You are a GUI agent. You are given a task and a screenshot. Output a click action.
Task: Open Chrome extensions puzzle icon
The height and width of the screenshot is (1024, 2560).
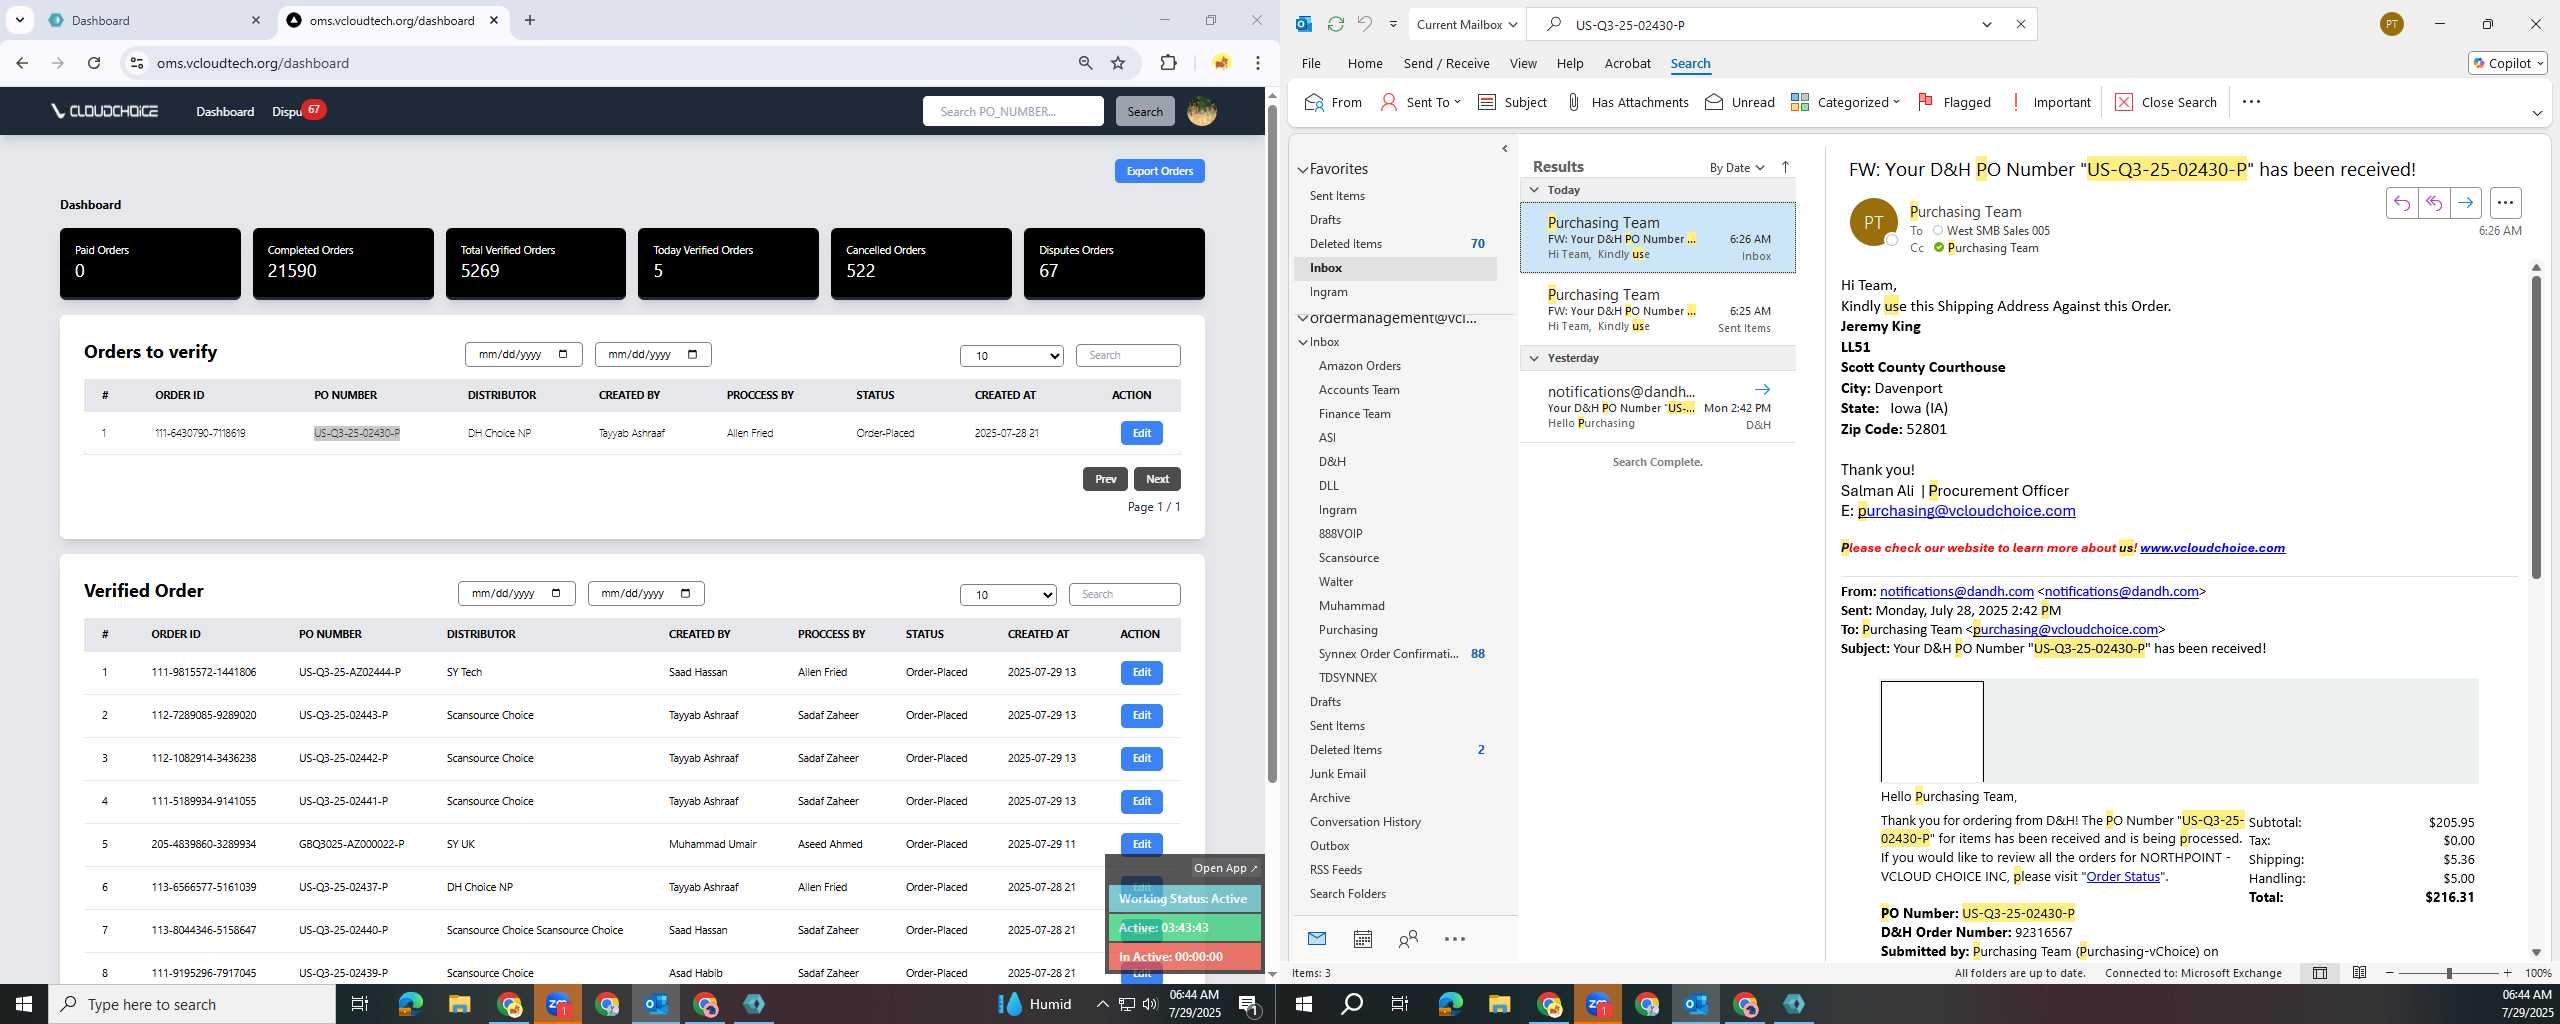coord(1168,63)
